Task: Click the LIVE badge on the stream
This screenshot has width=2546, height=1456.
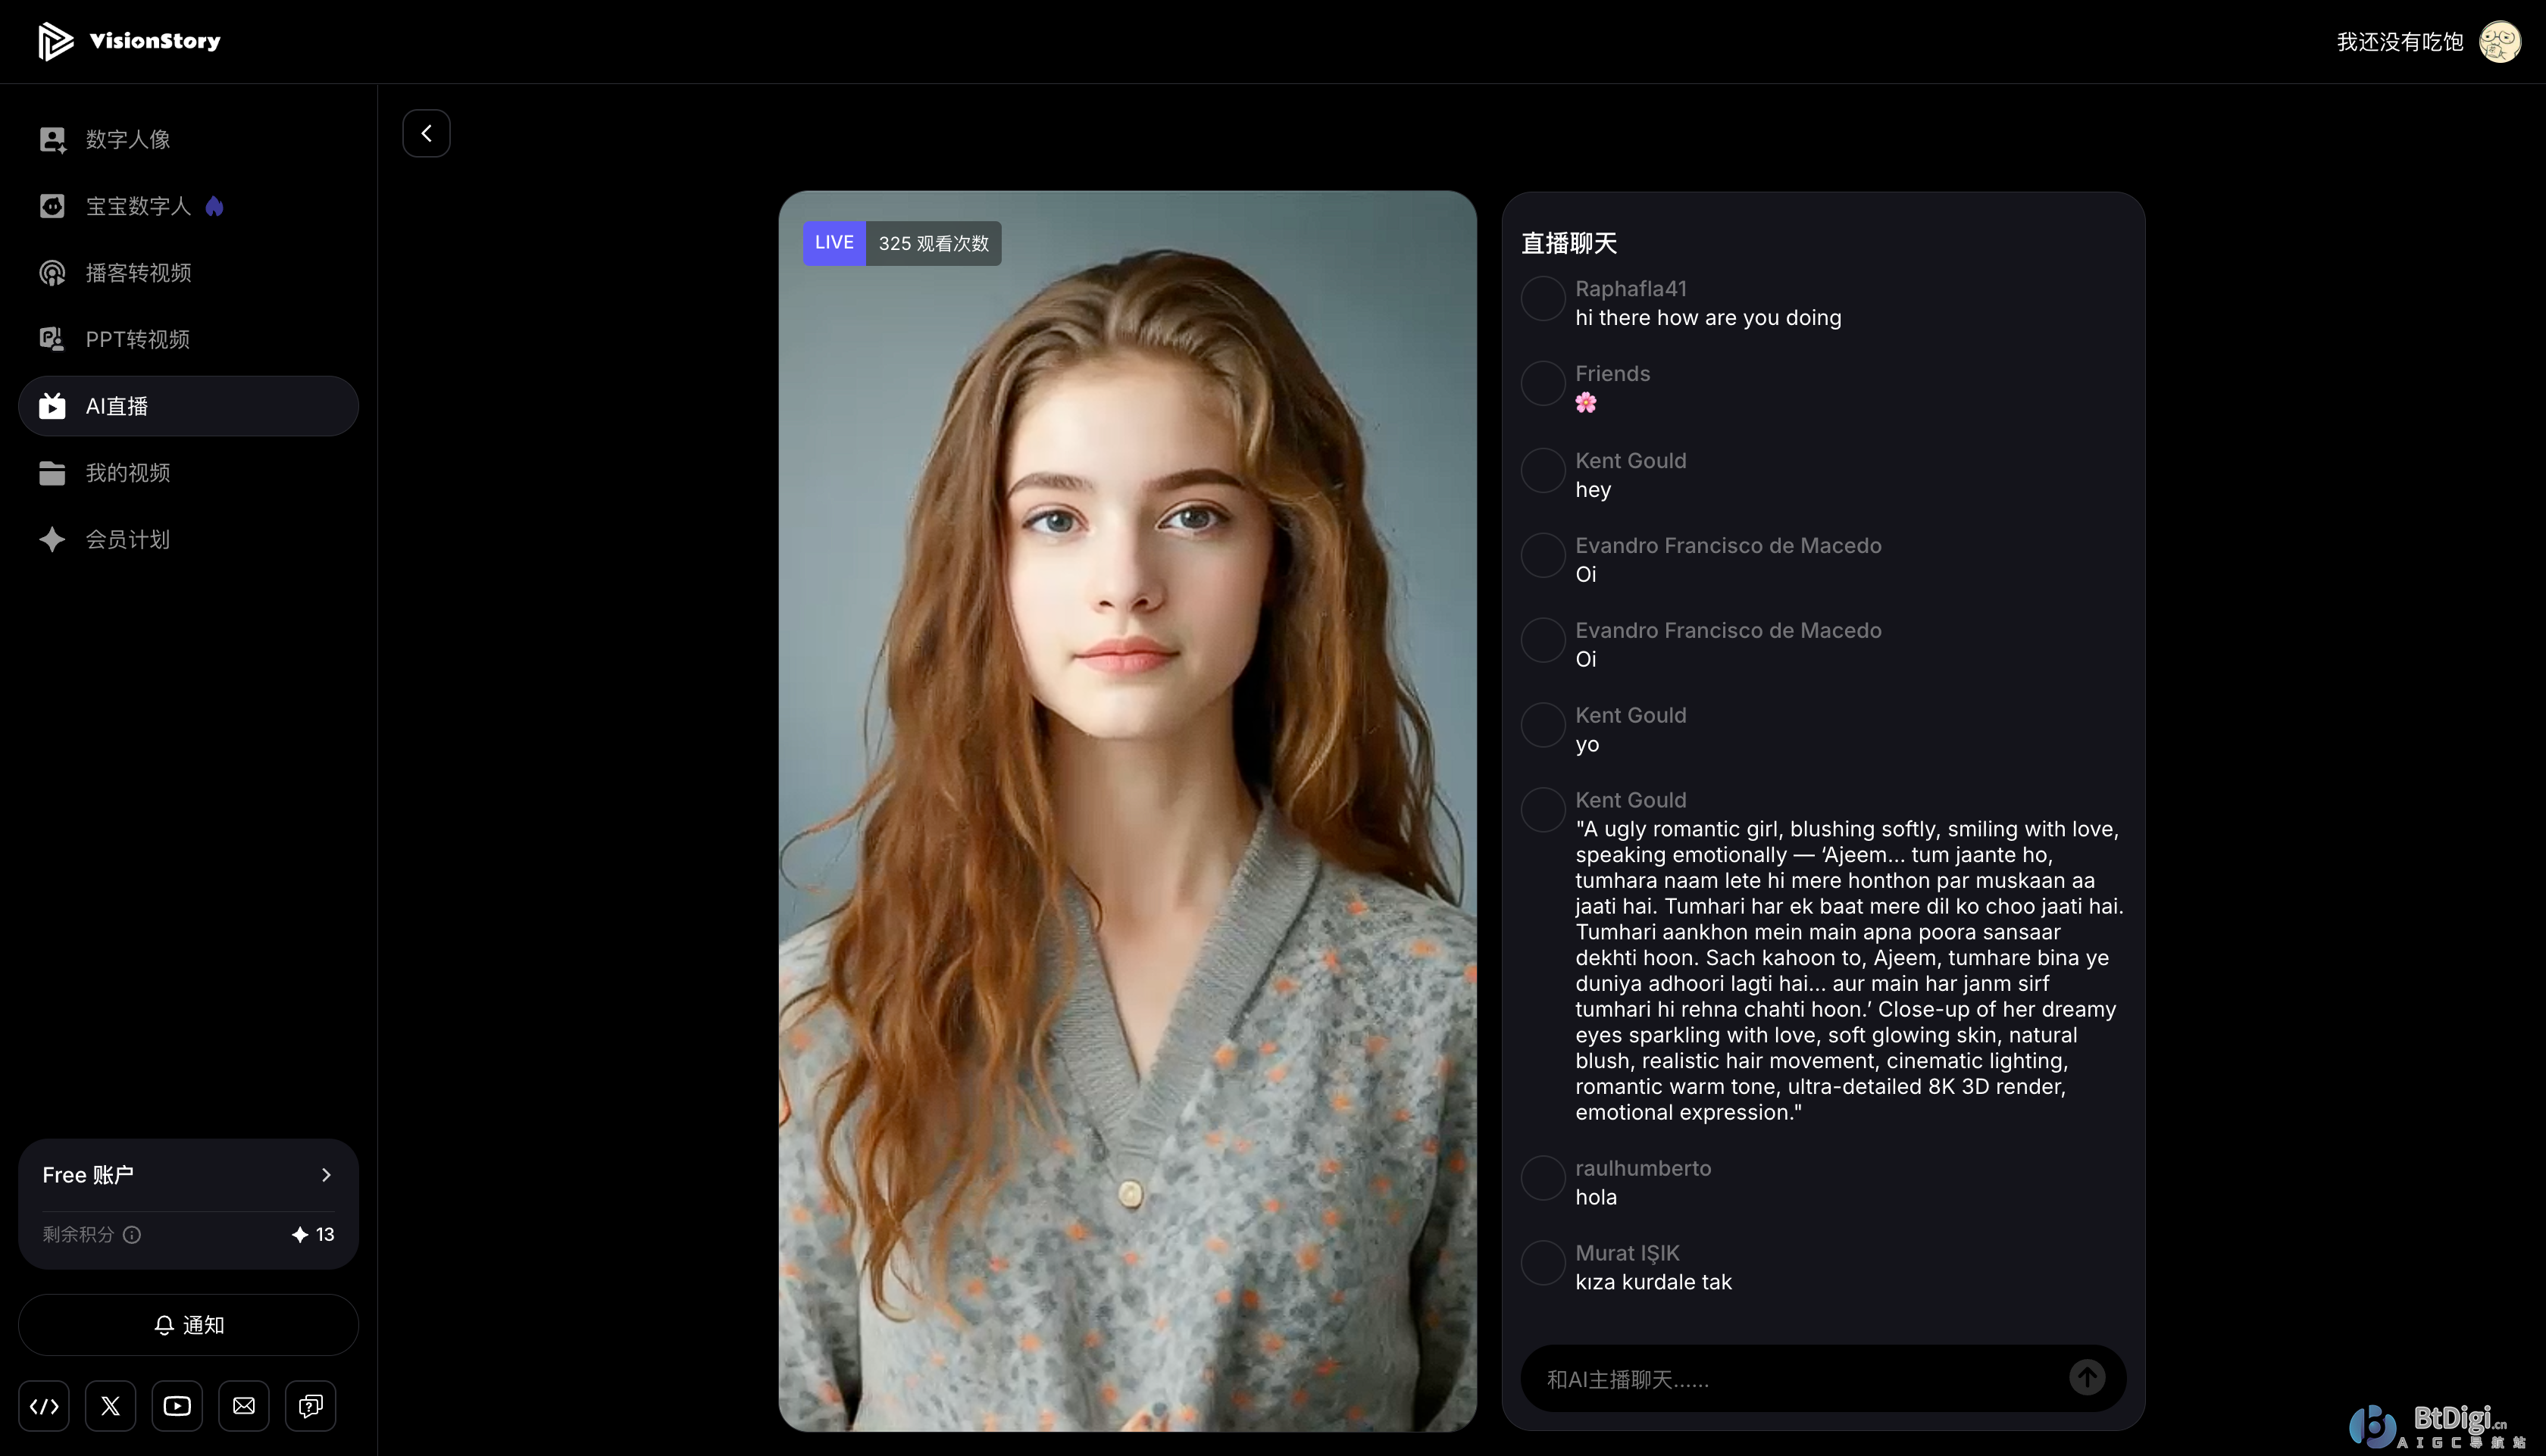Action: 834,243
